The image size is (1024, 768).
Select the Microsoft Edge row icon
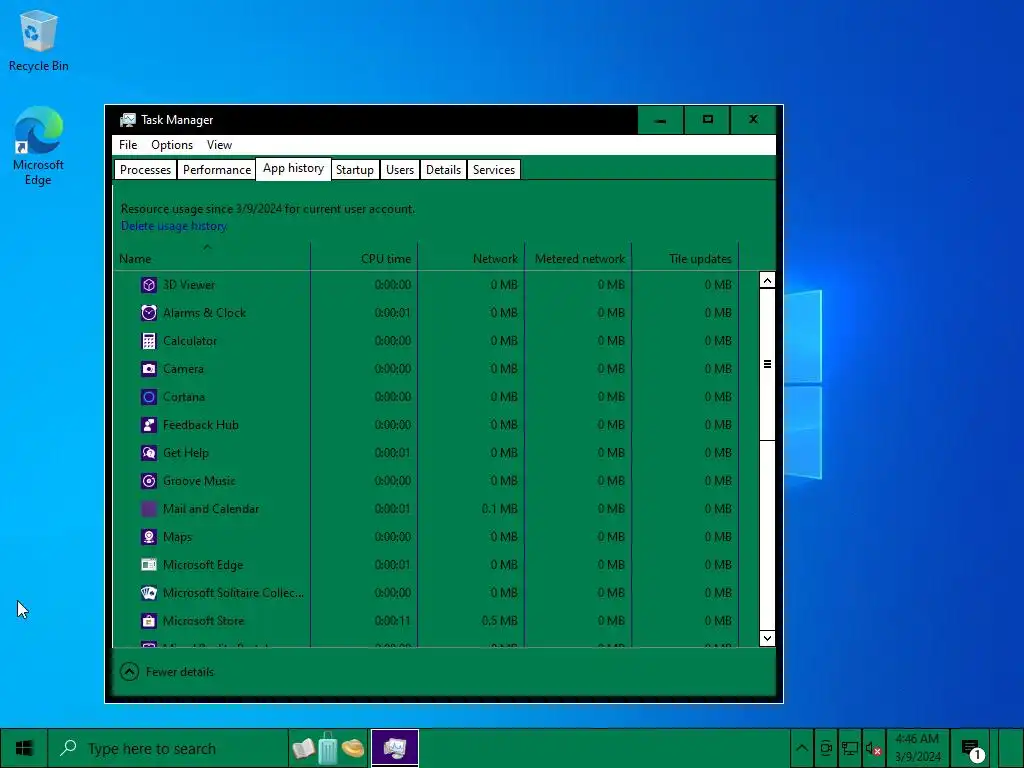coord(149,565)
